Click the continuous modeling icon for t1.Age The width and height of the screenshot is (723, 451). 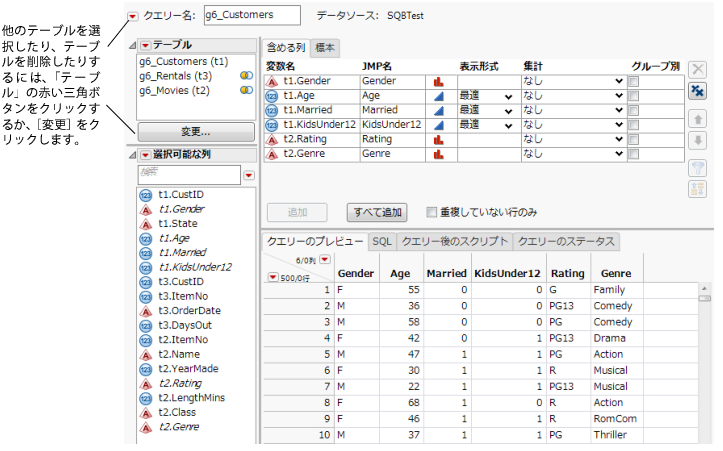click(439, 96)
